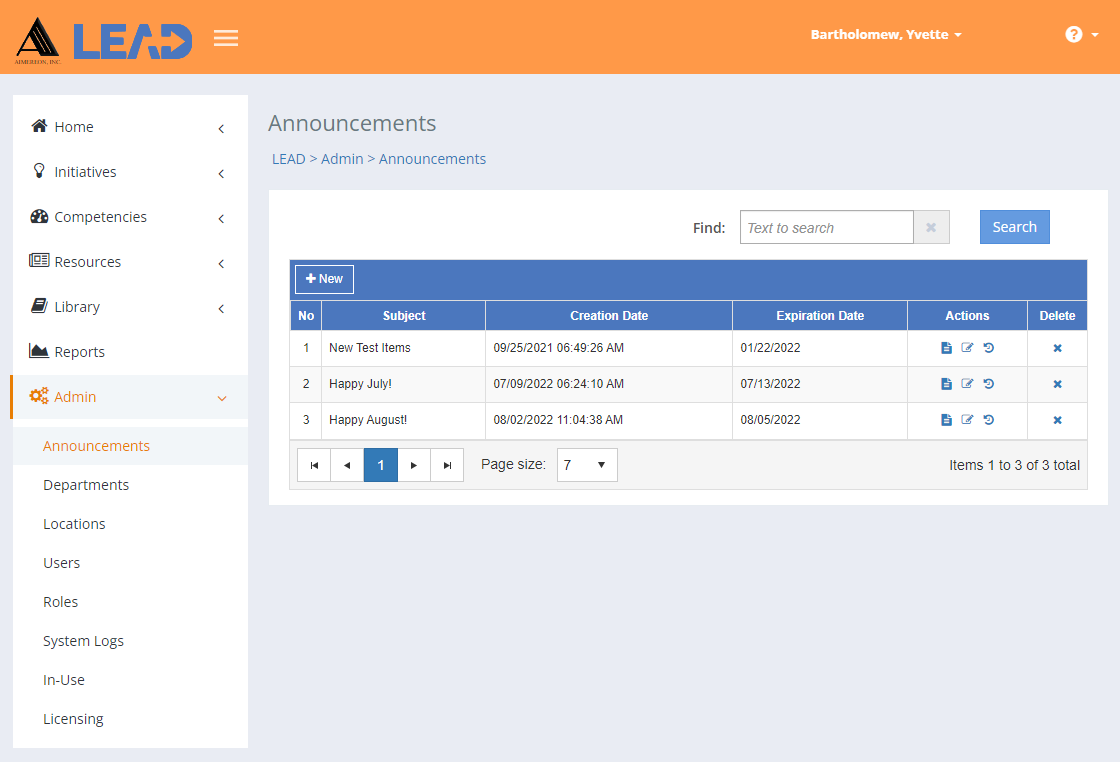
Task: Click the '09/25/2021 06:49:26 AM' cell
Action: coord(609,348)
